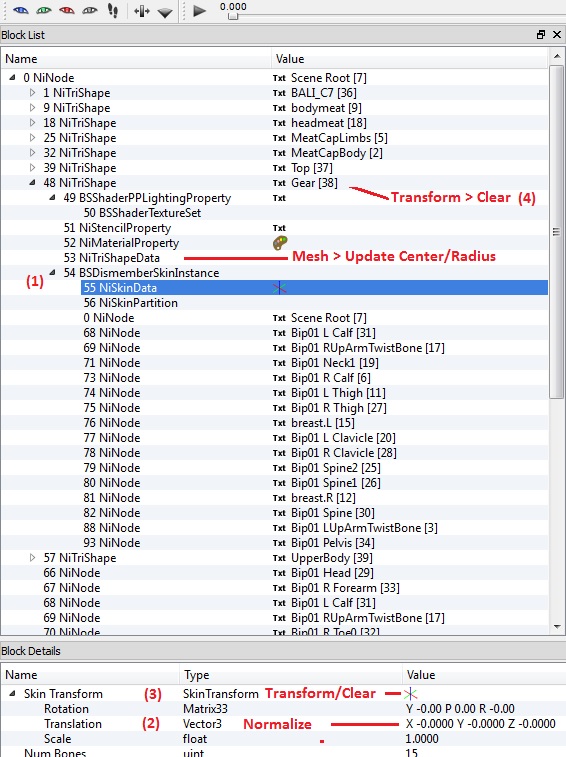Expand the 1 NiTriShape BALI_C7 node

tap(32, 93)
